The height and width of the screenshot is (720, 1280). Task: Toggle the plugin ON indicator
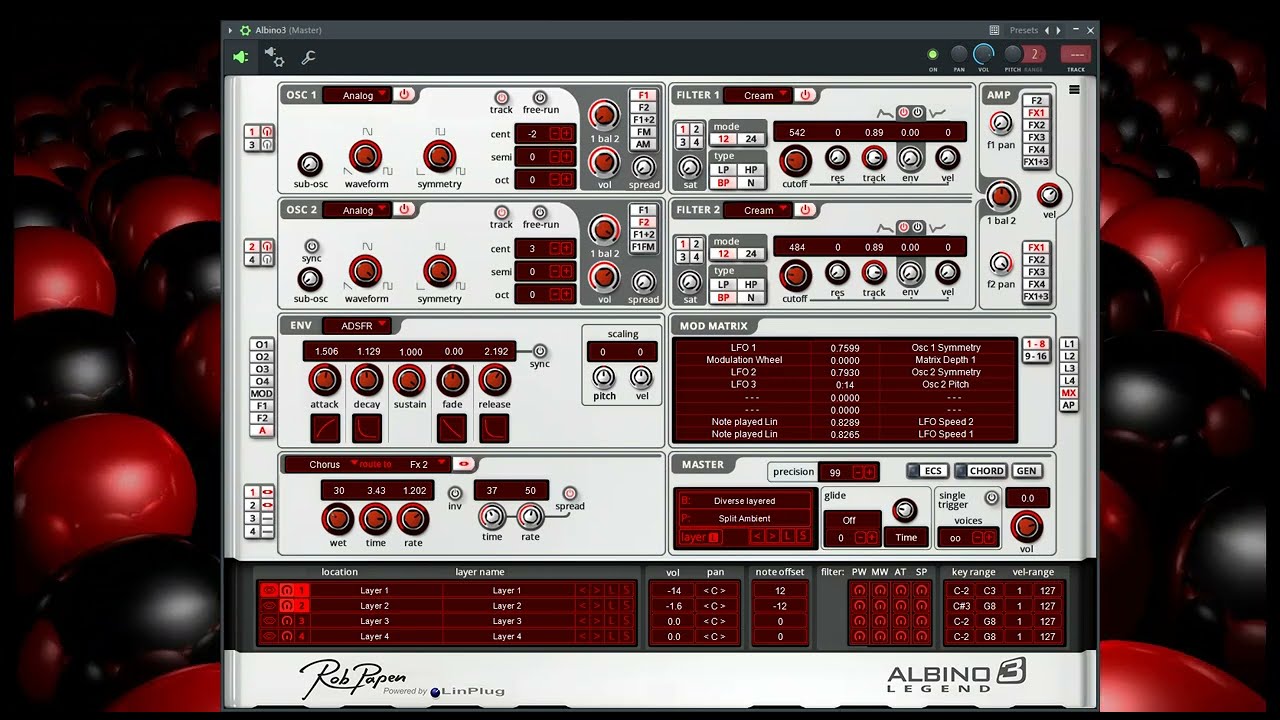click(933, 54)
